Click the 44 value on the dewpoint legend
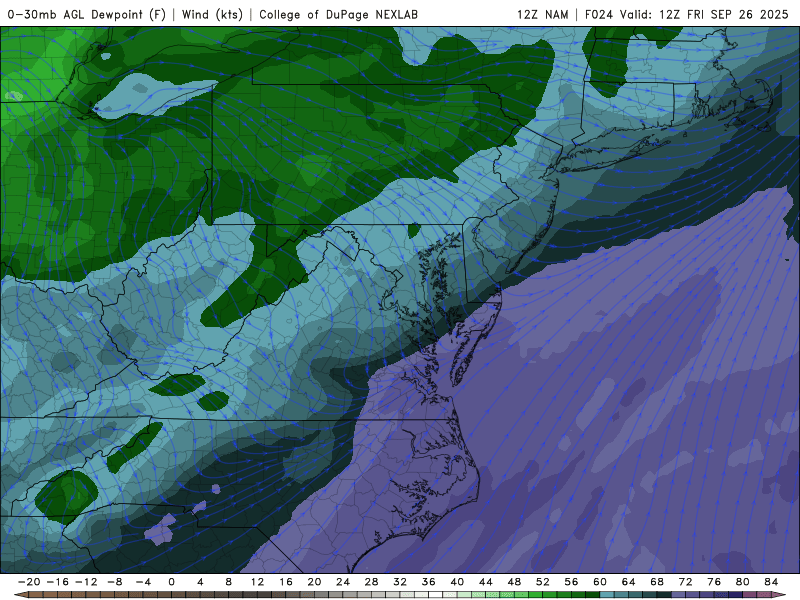Viewport: 800px width, 600px height. point(486,582)
